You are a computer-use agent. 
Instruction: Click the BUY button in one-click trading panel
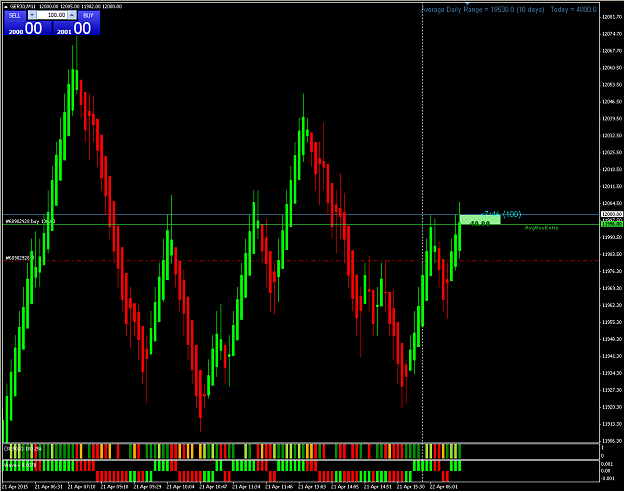(x=88, y=15)
